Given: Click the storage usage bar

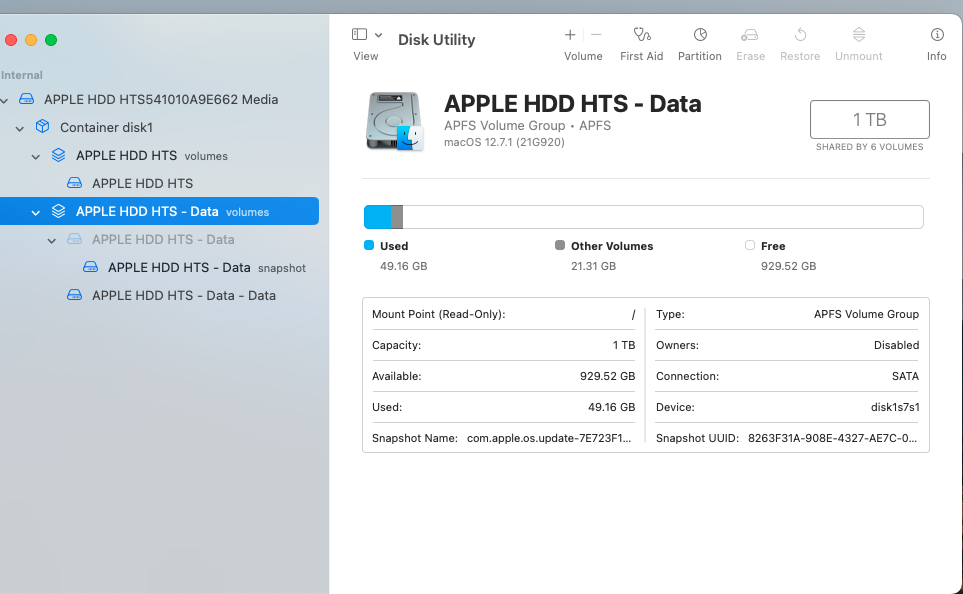Looking at the screenshot, I should pyautogui.click(x=644, y=216).
